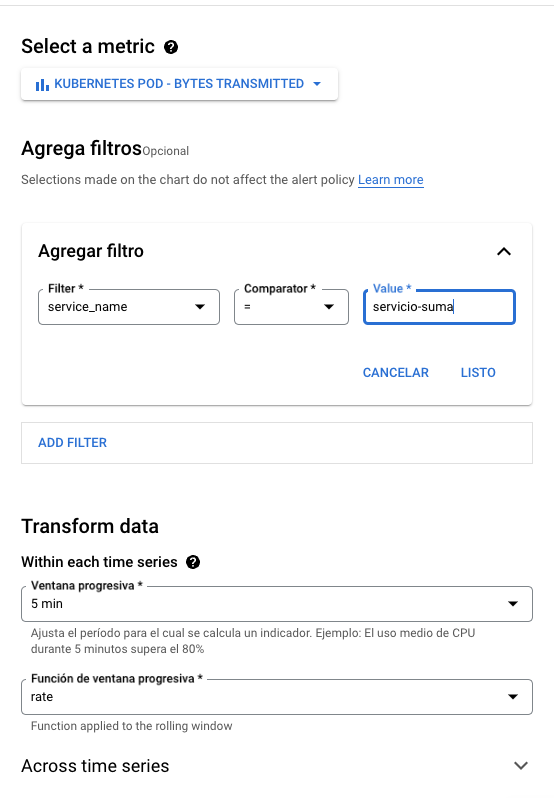Click the arrow in Ventana progresiva field
The image size is (554, 798).
(513, 604)
